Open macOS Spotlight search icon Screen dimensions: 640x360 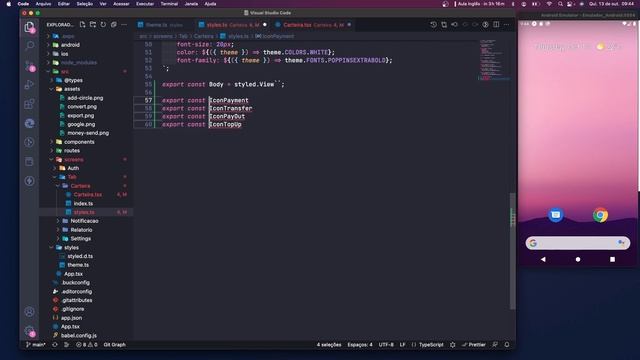click(560, 4)
